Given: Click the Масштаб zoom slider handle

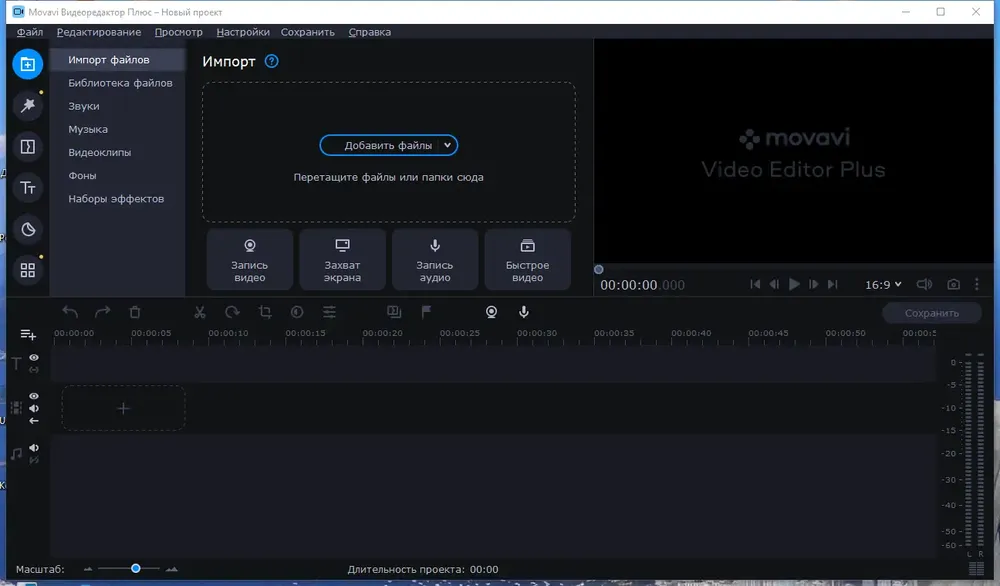Looking at the screenshot, I should coord(135,568).
